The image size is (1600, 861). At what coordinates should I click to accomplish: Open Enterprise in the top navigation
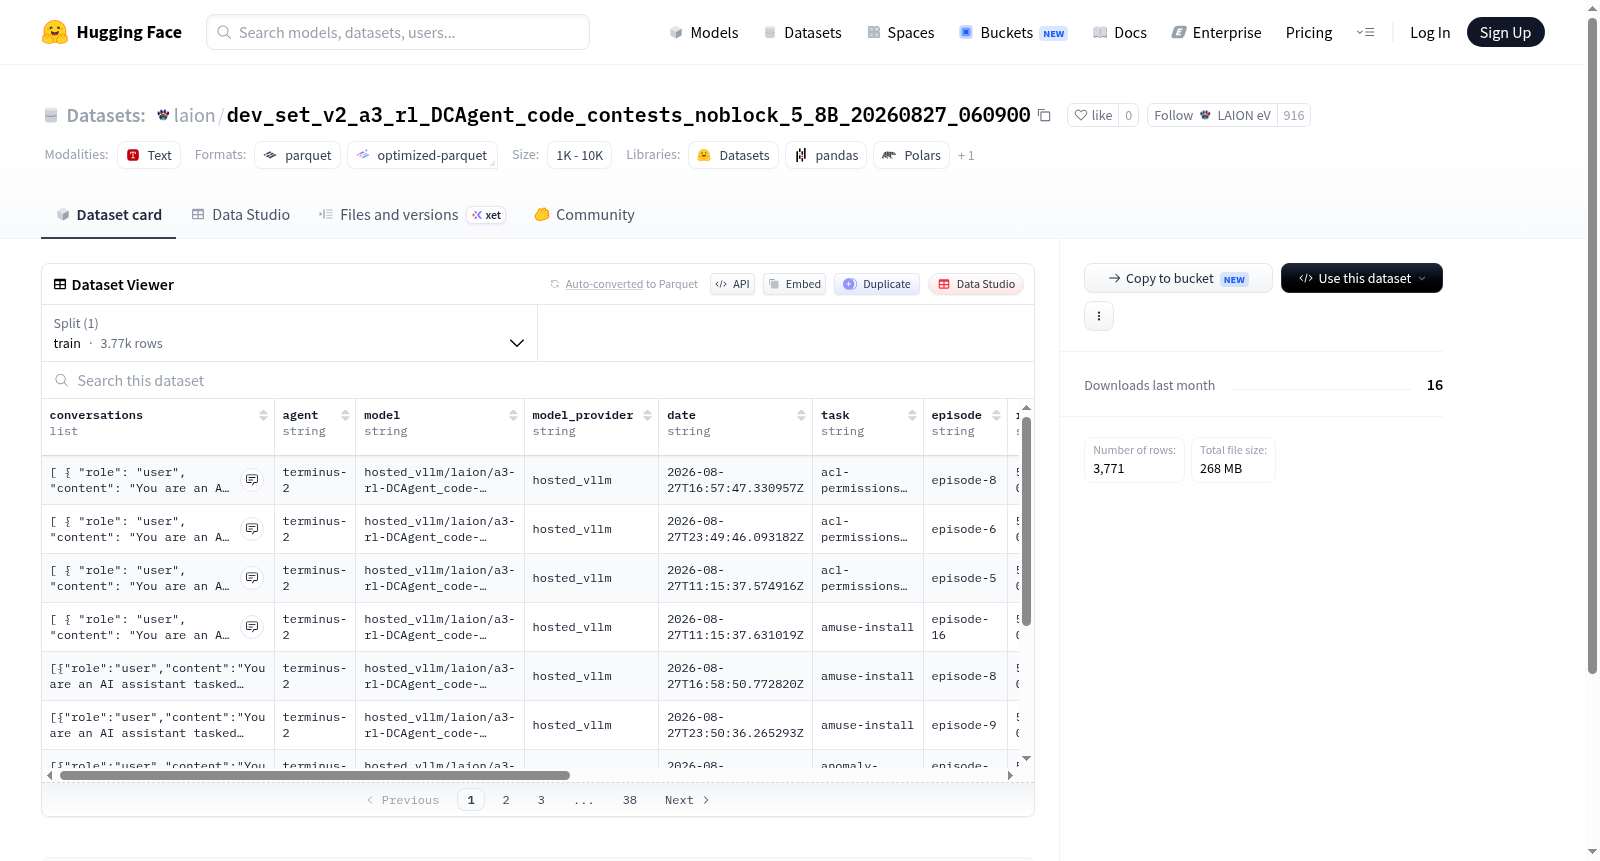coord(1216,32)
